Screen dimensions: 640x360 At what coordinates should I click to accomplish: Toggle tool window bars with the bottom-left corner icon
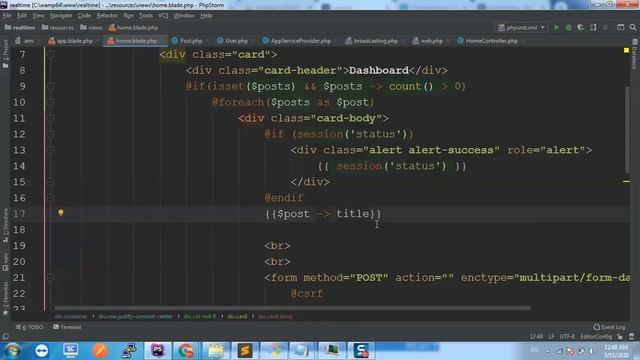click(5, 336)
